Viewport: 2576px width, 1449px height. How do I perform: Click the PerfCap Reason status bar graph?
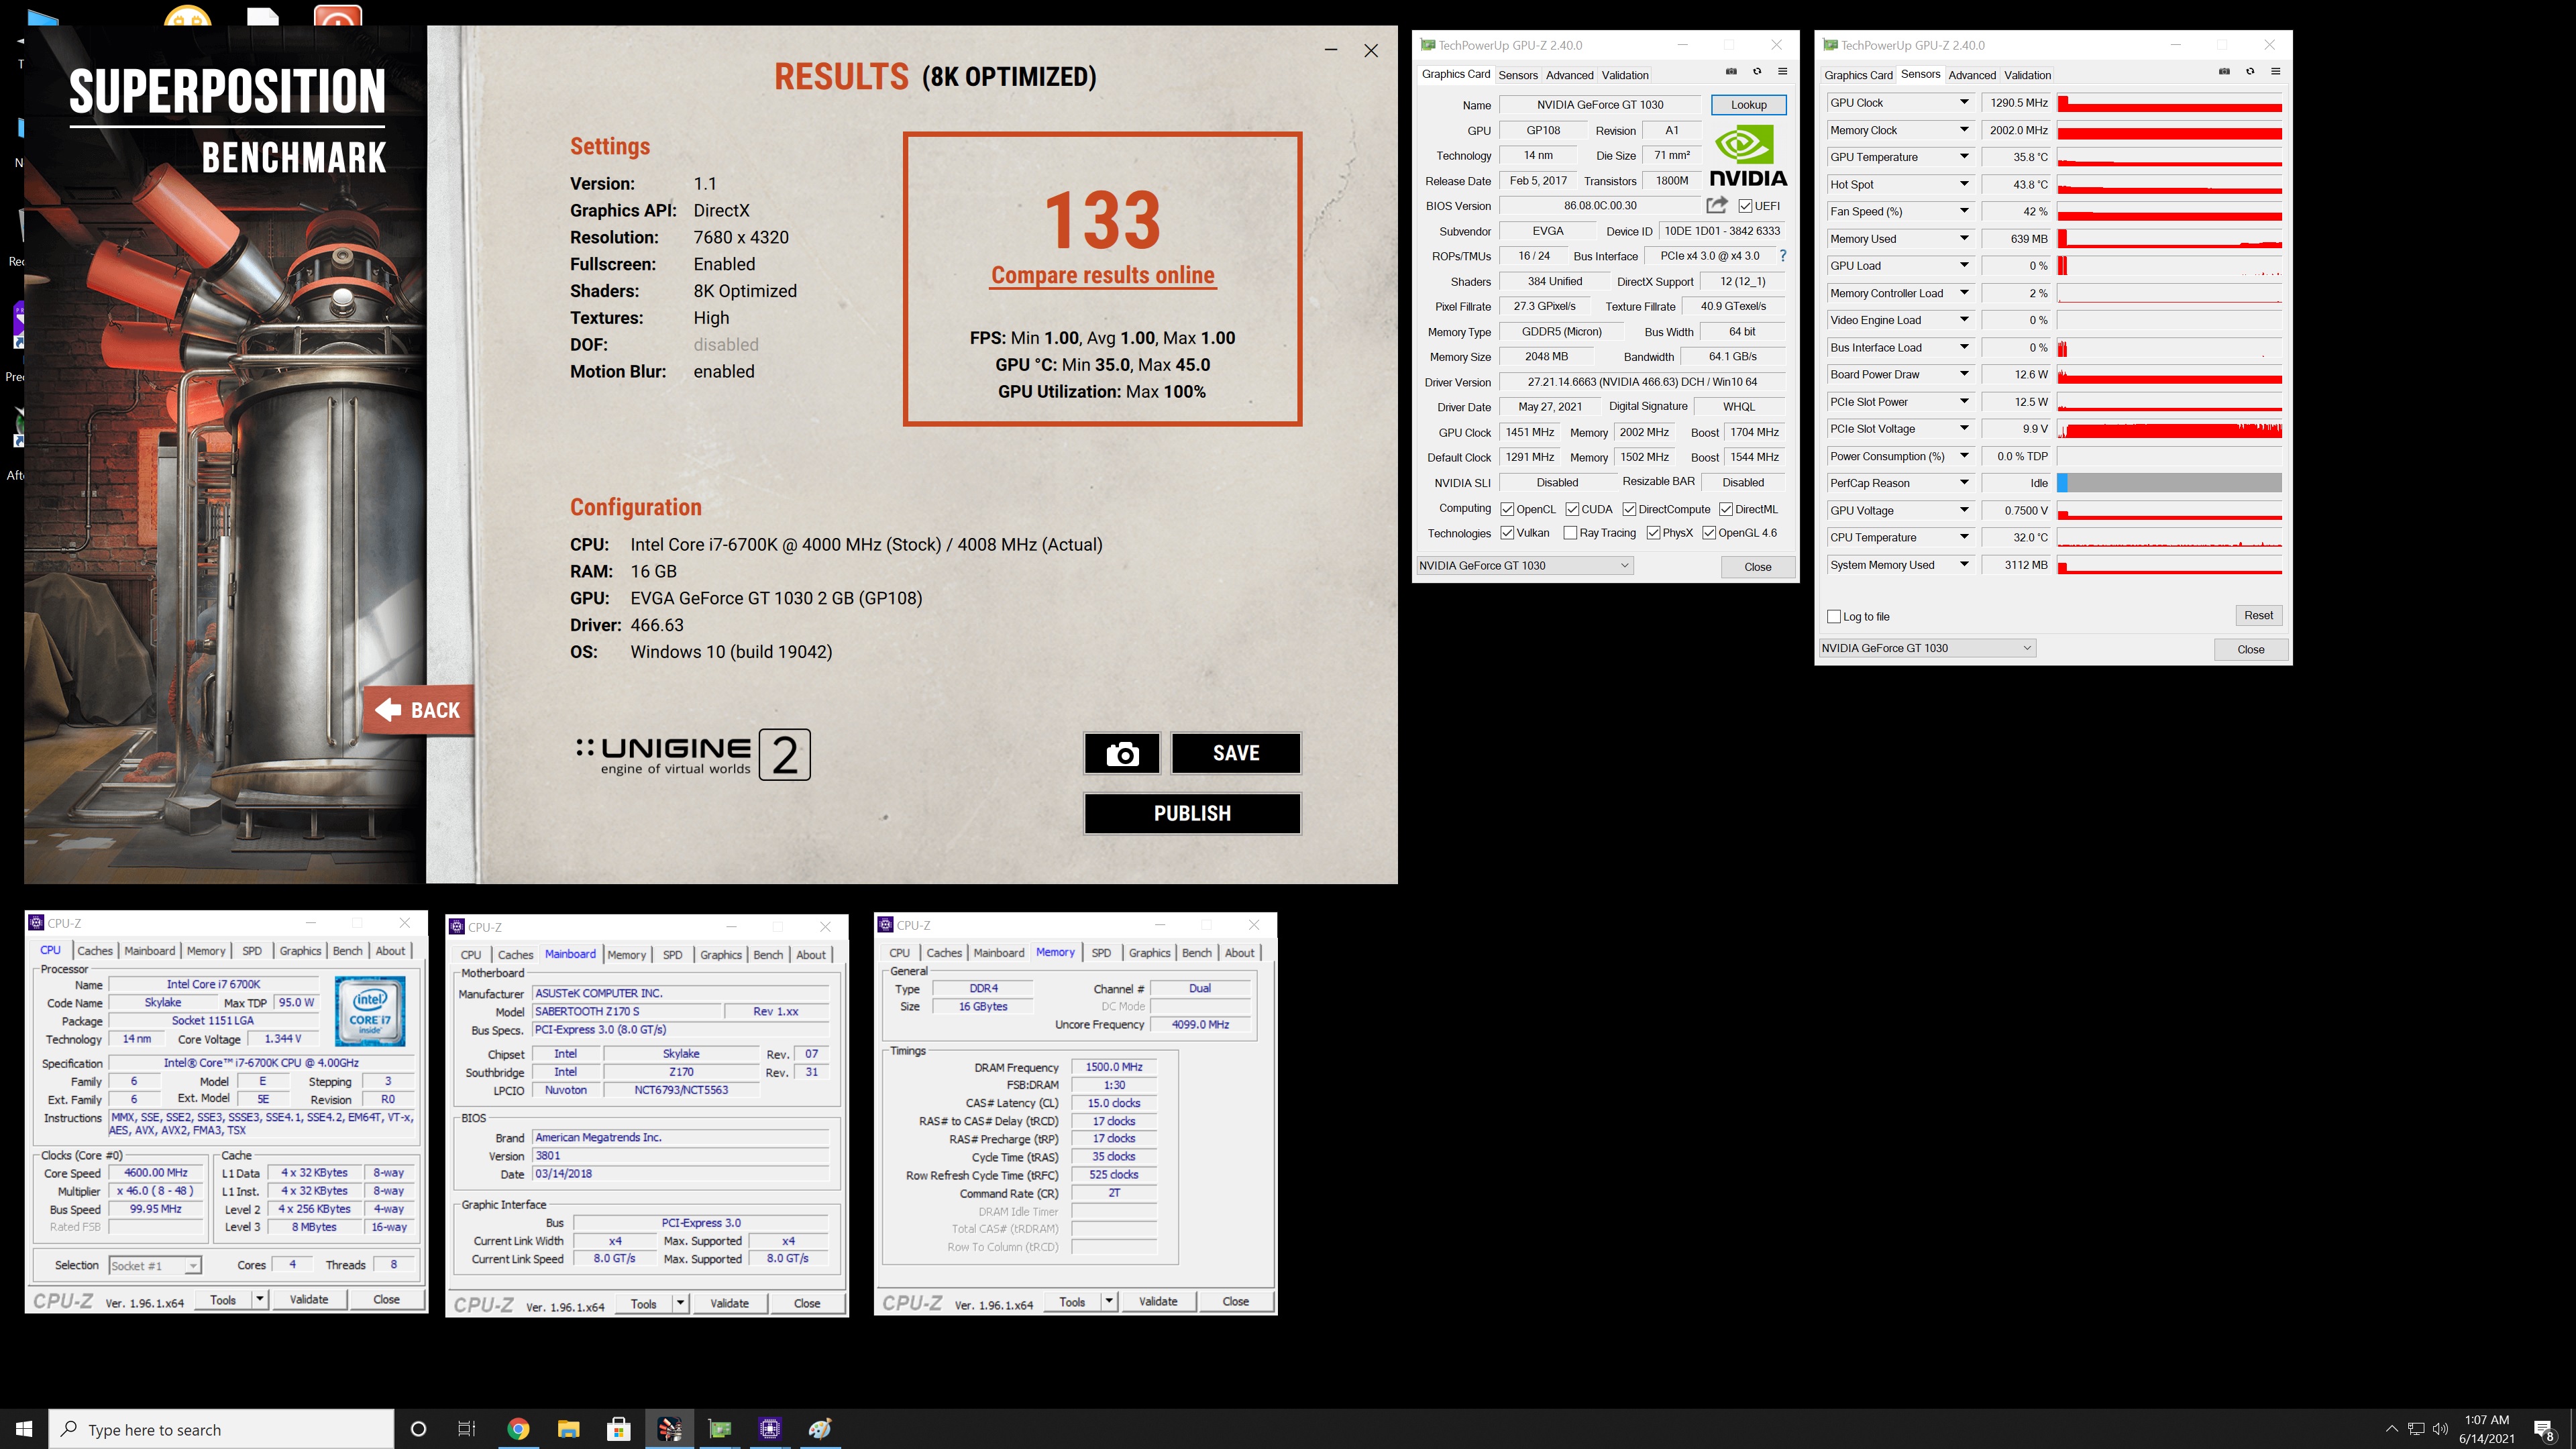click(x=2169, y=483)
